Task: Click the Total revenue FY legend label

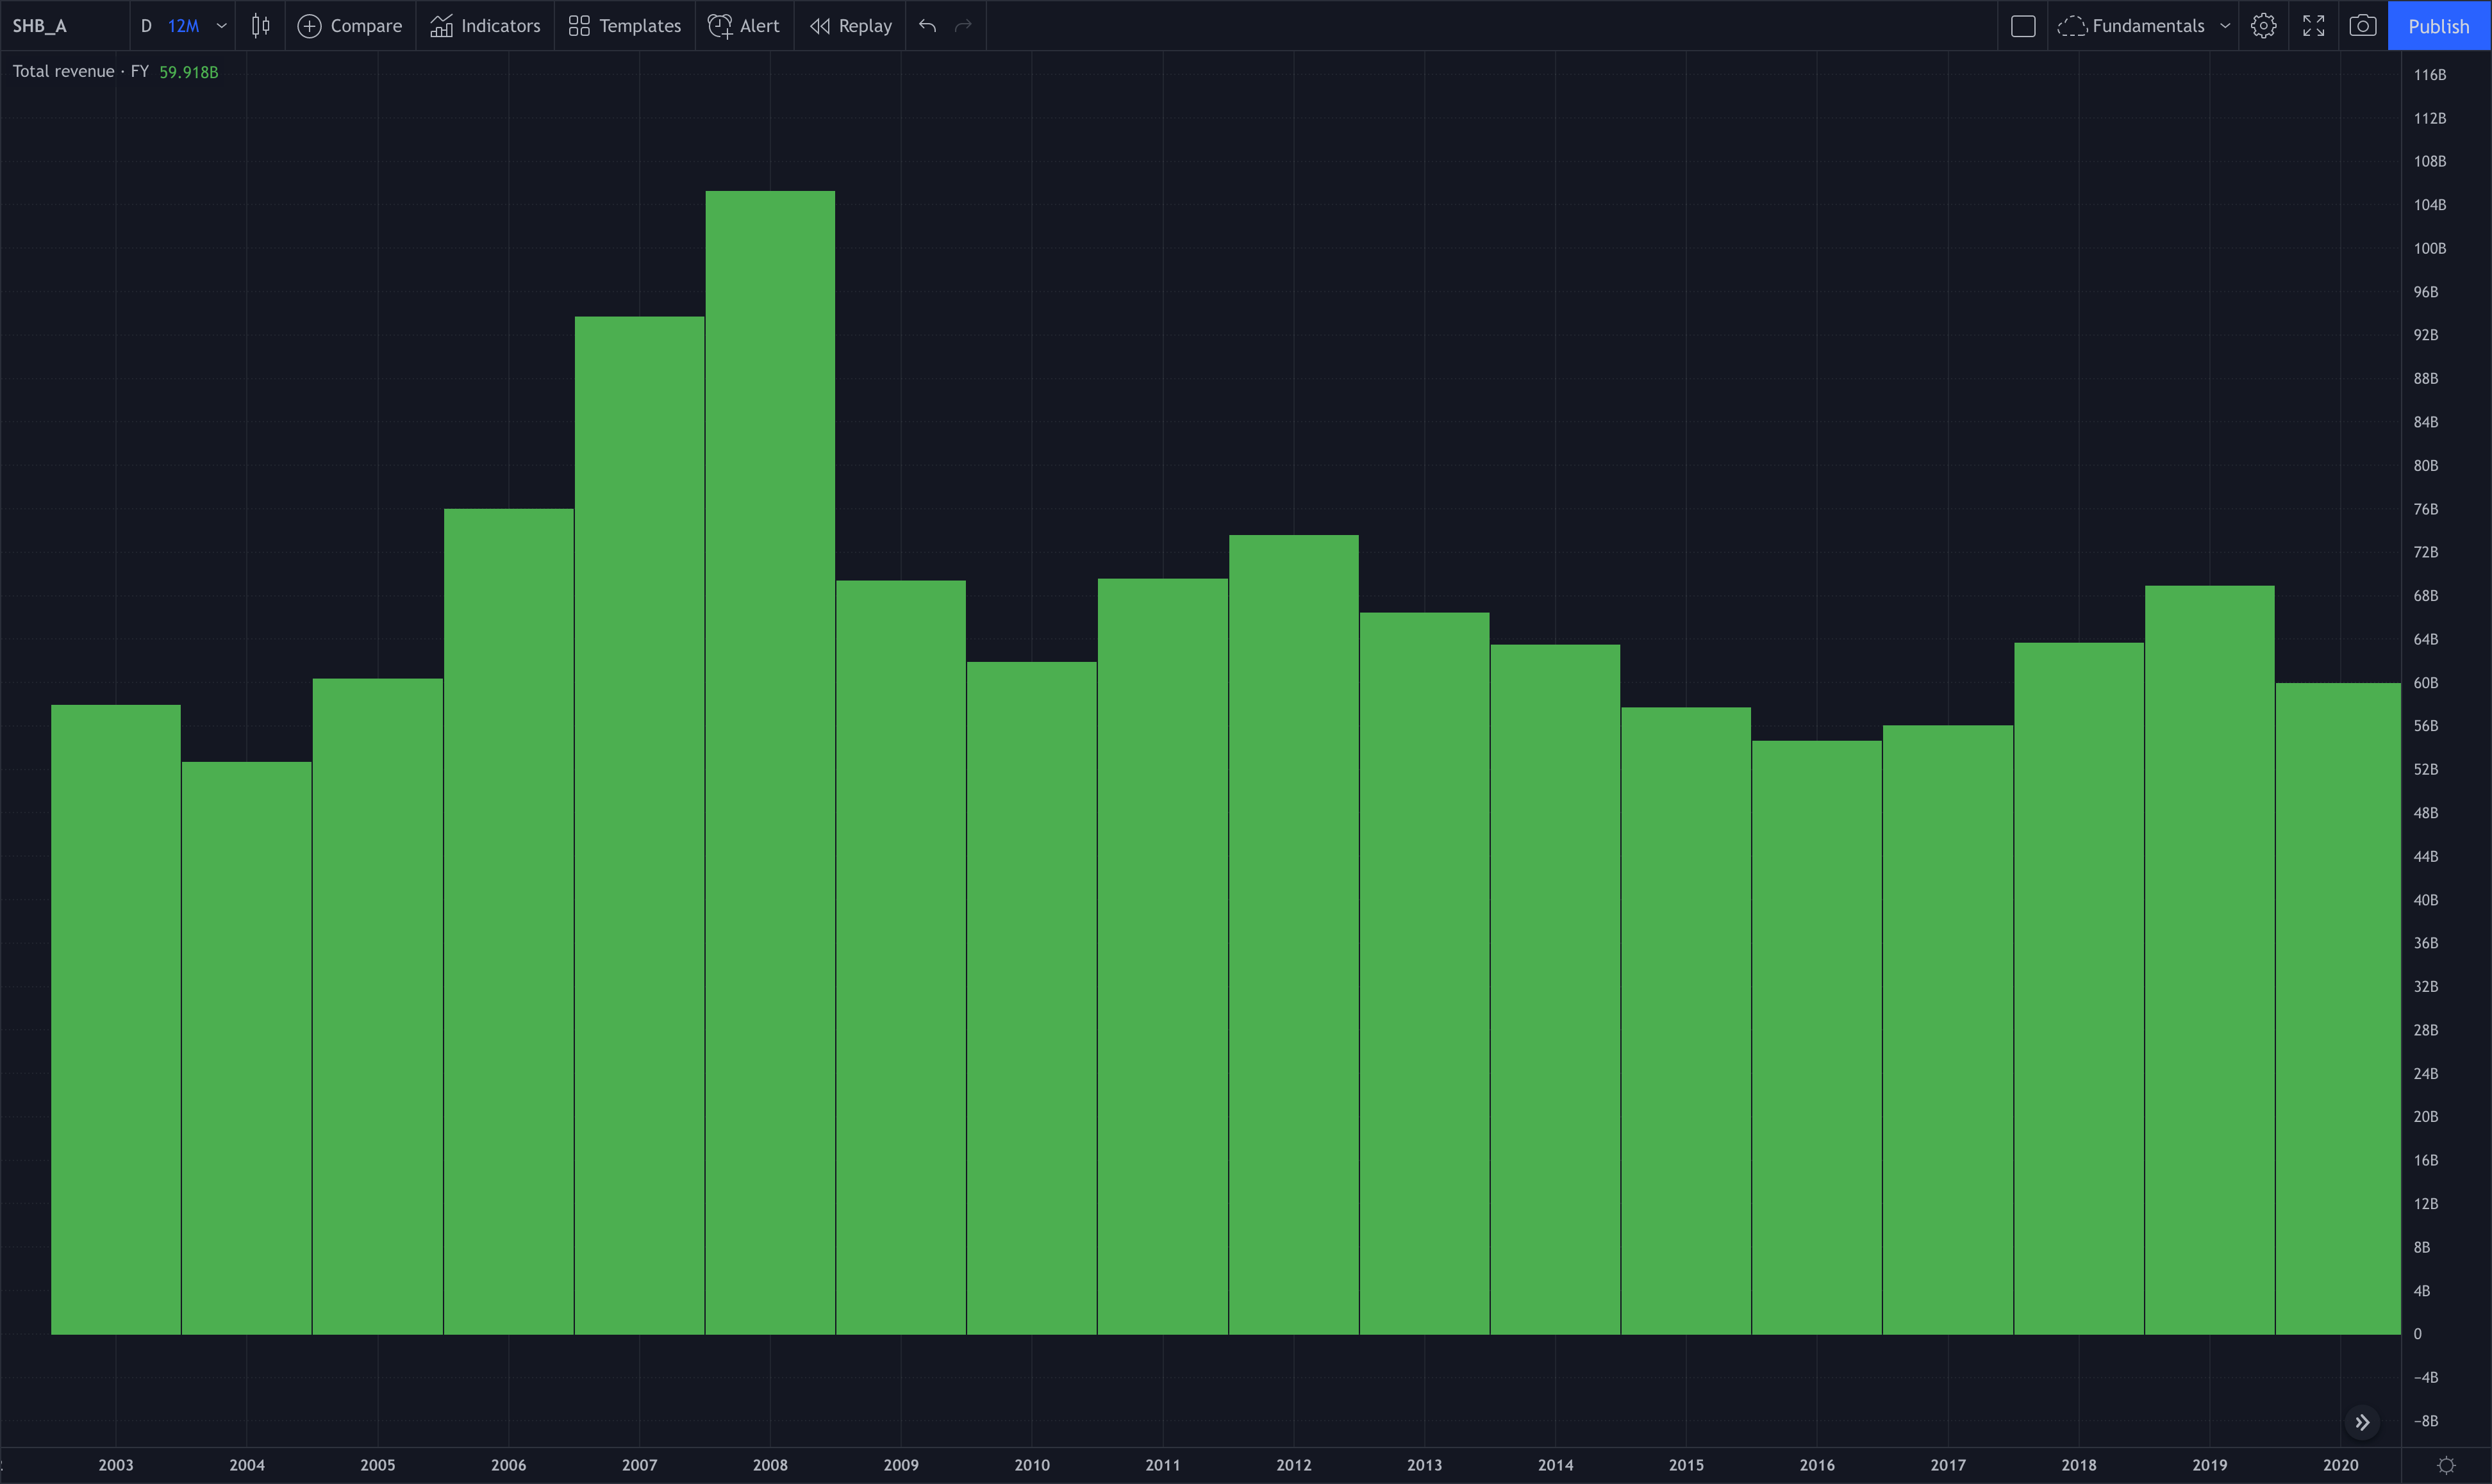Action: (80, 72)
